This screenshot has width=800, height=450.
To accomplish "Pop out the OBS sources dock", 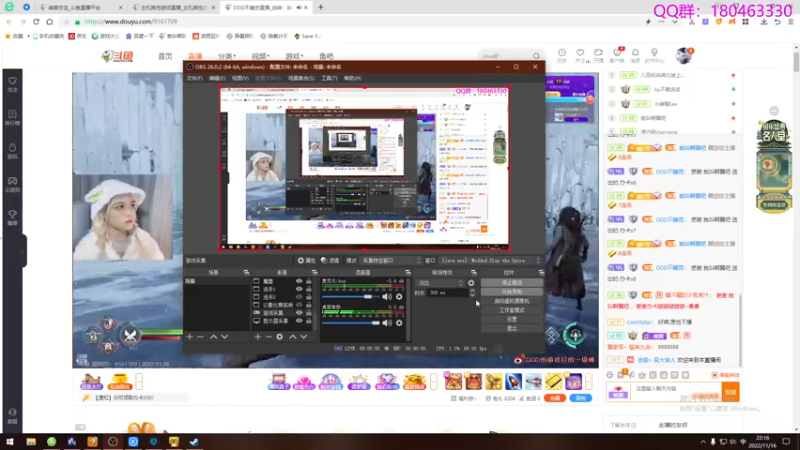I will [x=314, y=272].
